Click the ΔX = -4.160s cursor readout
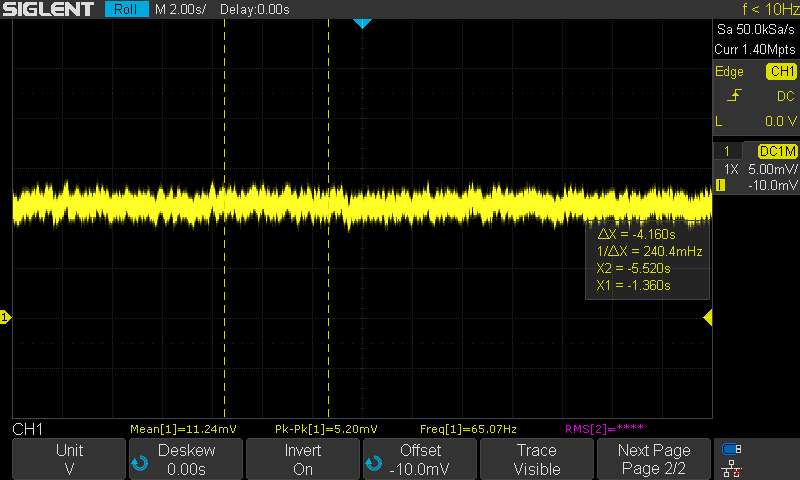Viewport: 800px width, 480px height. 636,234
